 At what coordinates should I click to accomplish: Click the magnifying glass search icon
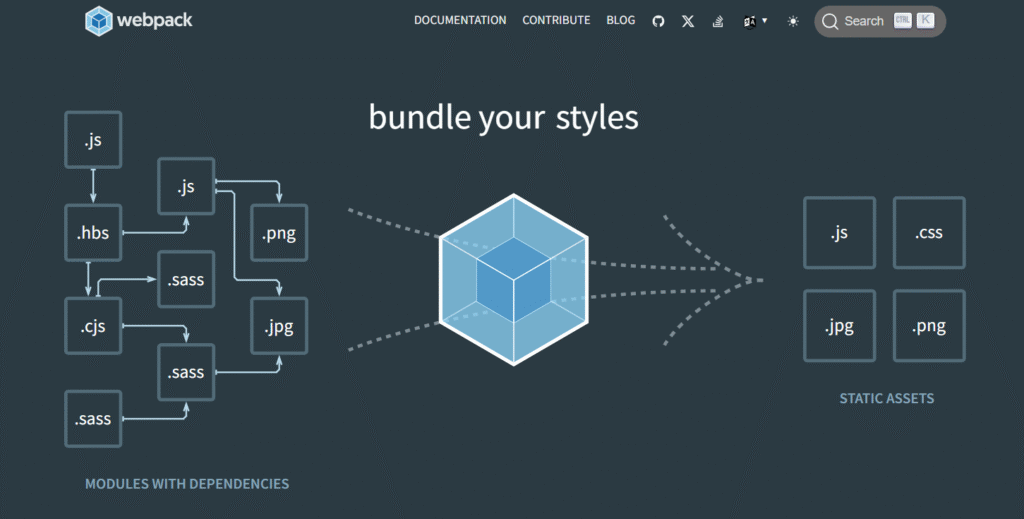tap(830, 21)
